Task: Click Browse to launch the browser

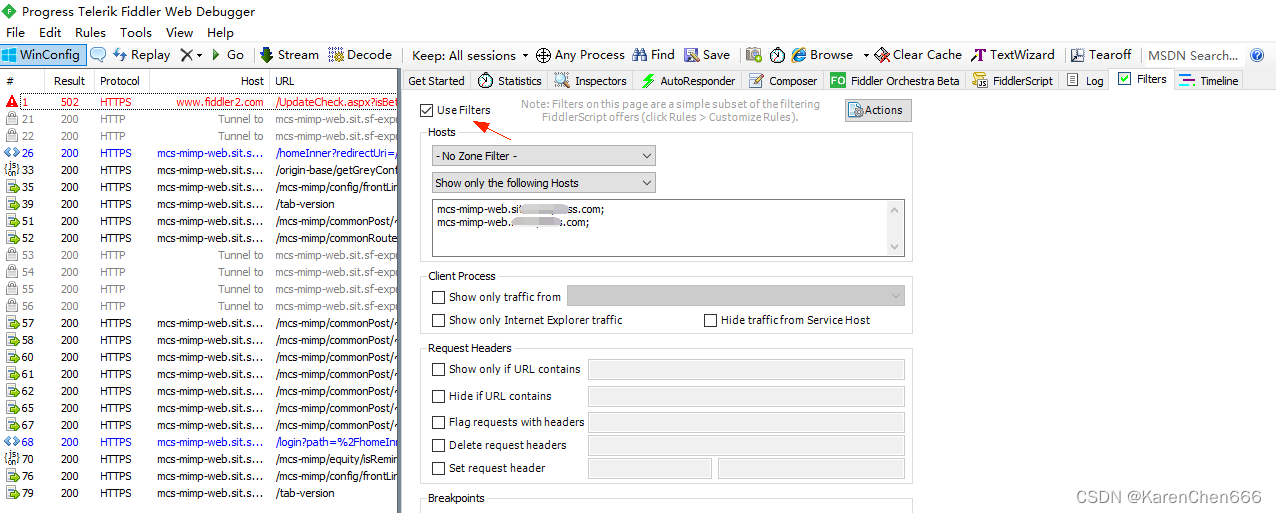Action: point(822,55)
